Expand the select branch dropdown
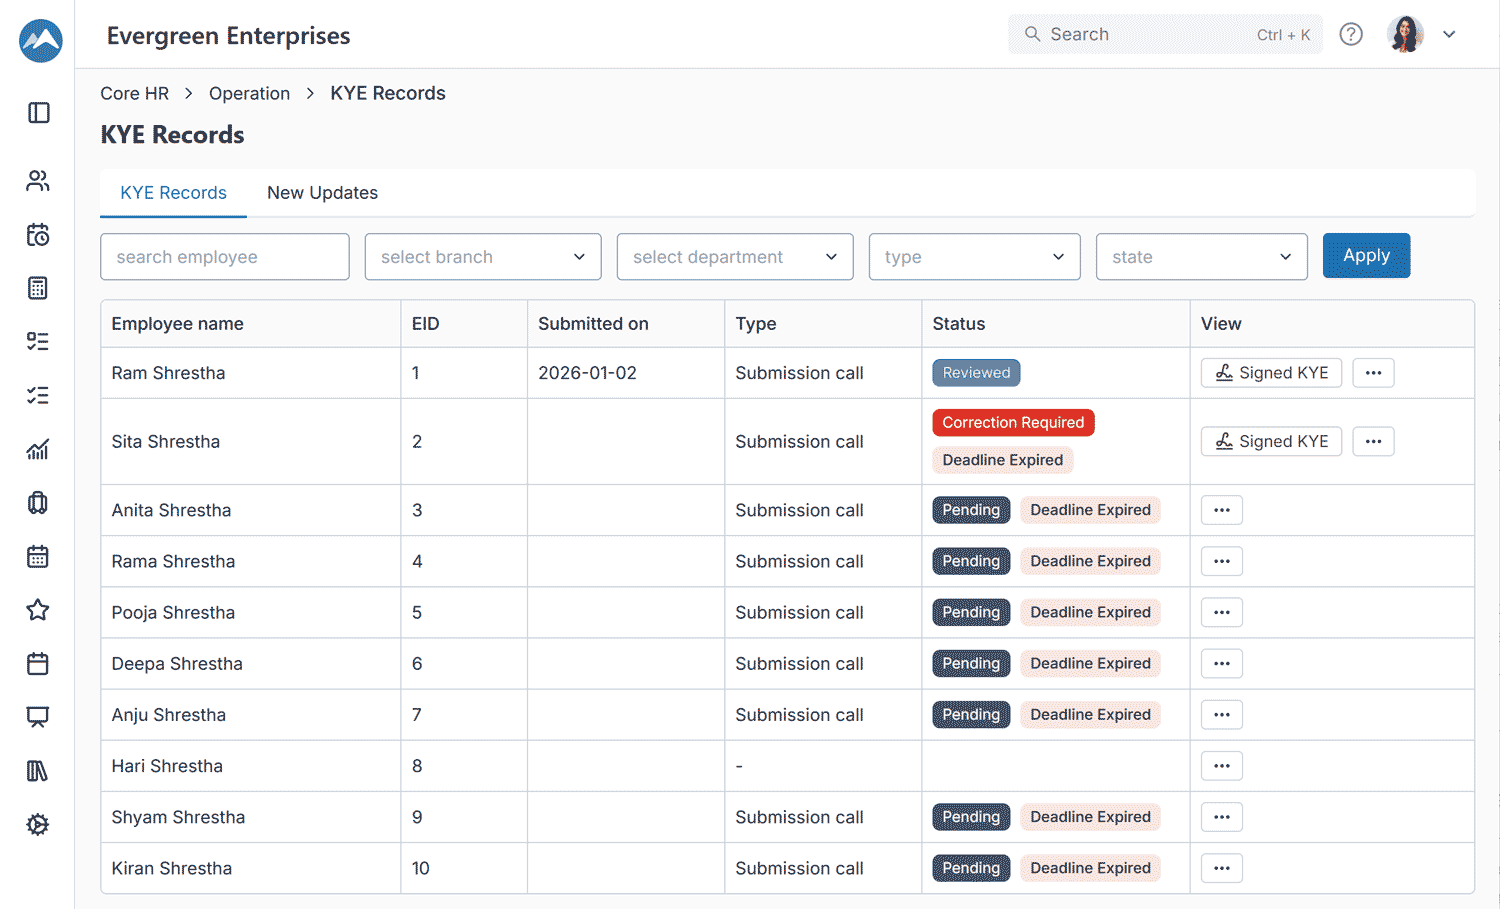Screen dimensions: 1500x909 pos(482,257)
